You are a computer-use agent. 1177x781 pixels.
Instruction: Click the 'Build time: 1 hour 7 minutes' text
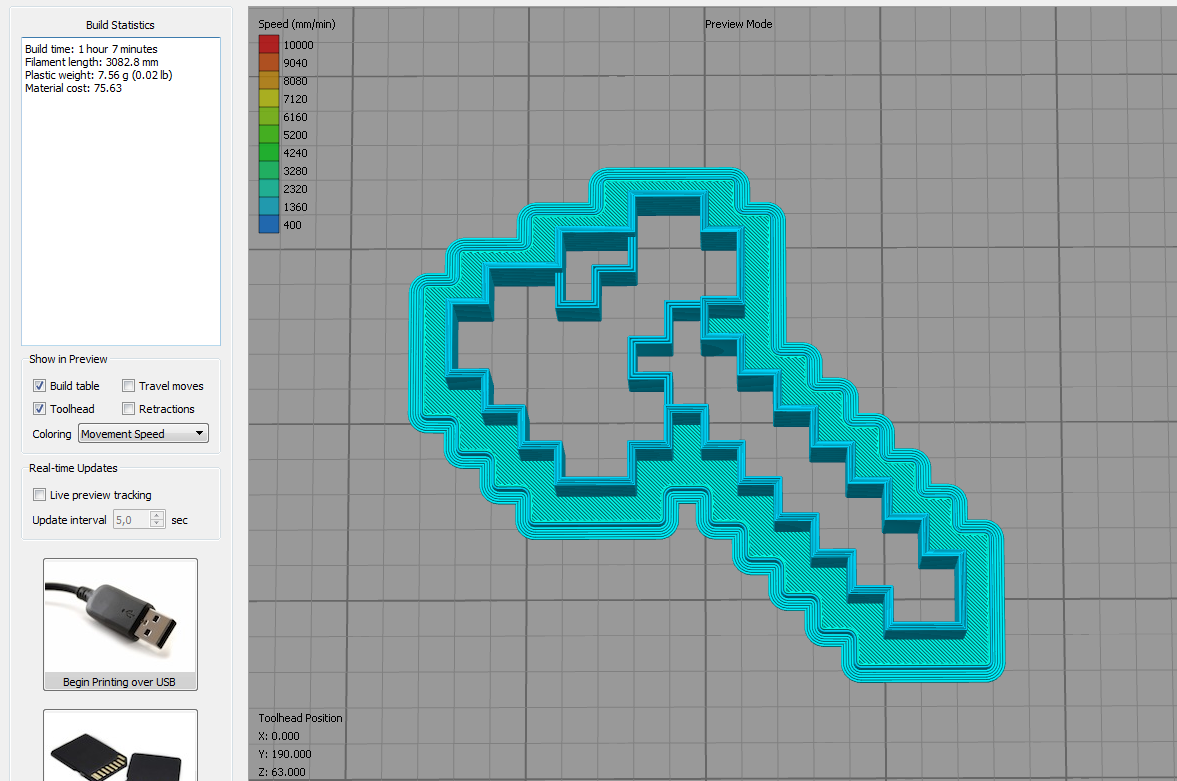click(x=91, y=49)
